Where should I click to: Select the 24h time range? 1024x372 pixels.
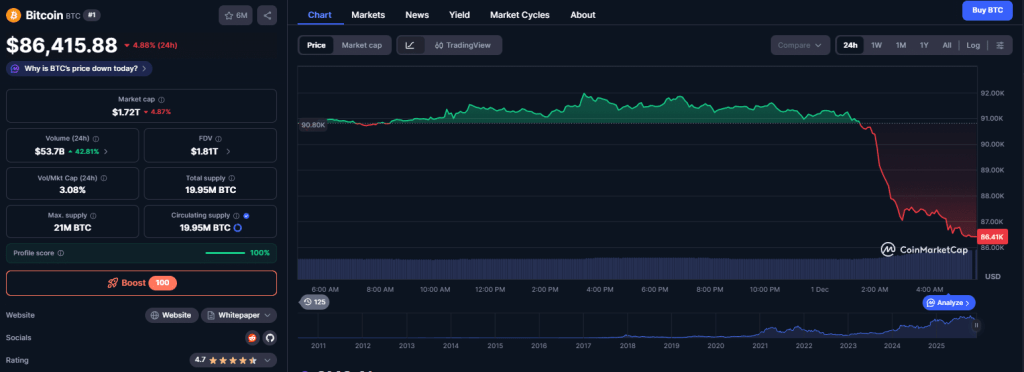point(850,45)
